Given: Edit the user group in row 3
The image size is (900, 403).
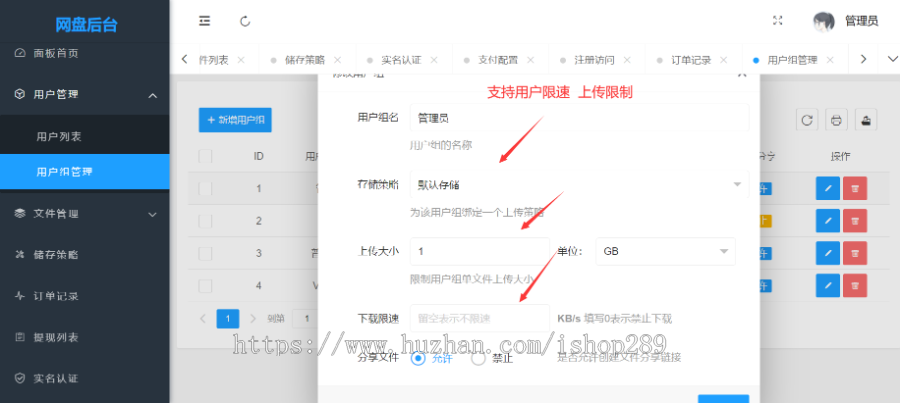Looking at the screenshot, I should coord(828,253).
